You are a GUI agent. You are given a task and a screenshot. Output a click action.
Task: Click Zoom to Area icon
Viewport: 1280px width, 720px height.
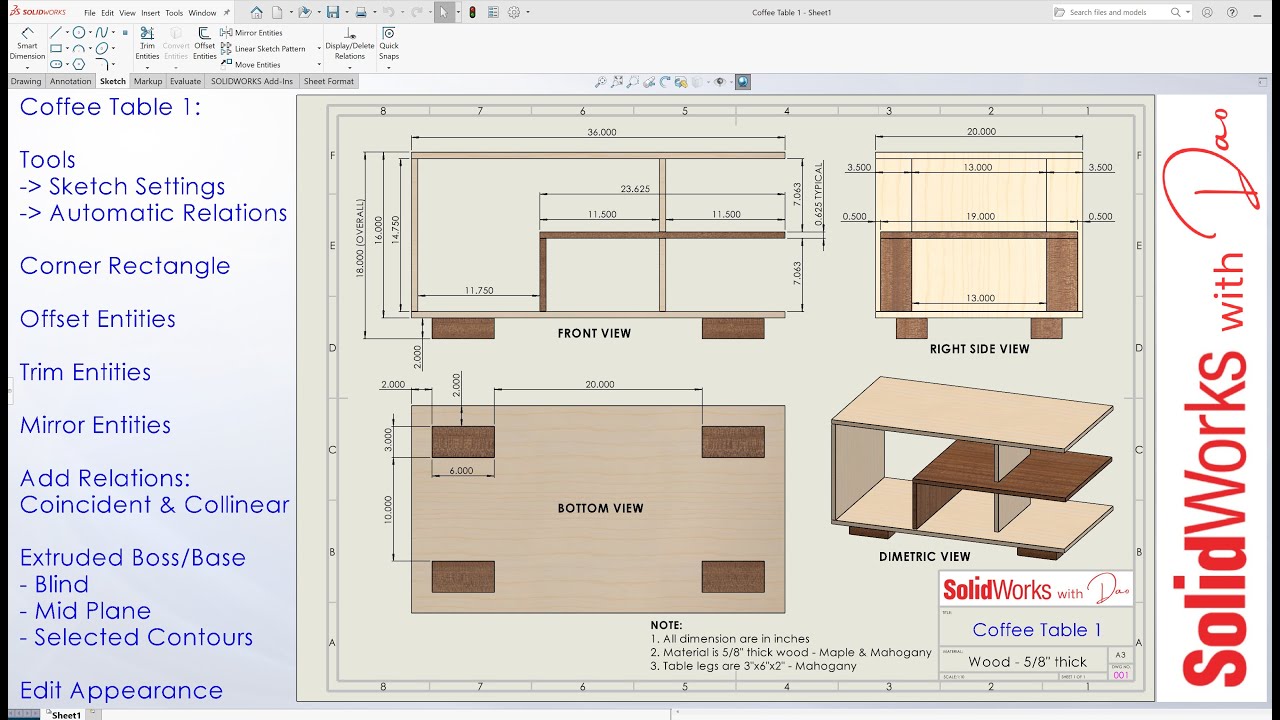633,82
